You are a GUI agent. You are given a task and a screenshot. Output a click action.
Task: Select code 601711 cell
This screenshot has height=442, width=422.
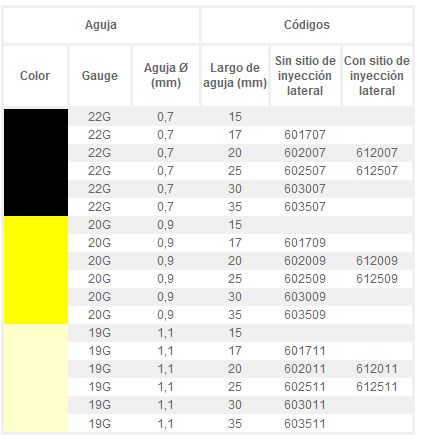point(305,351)
